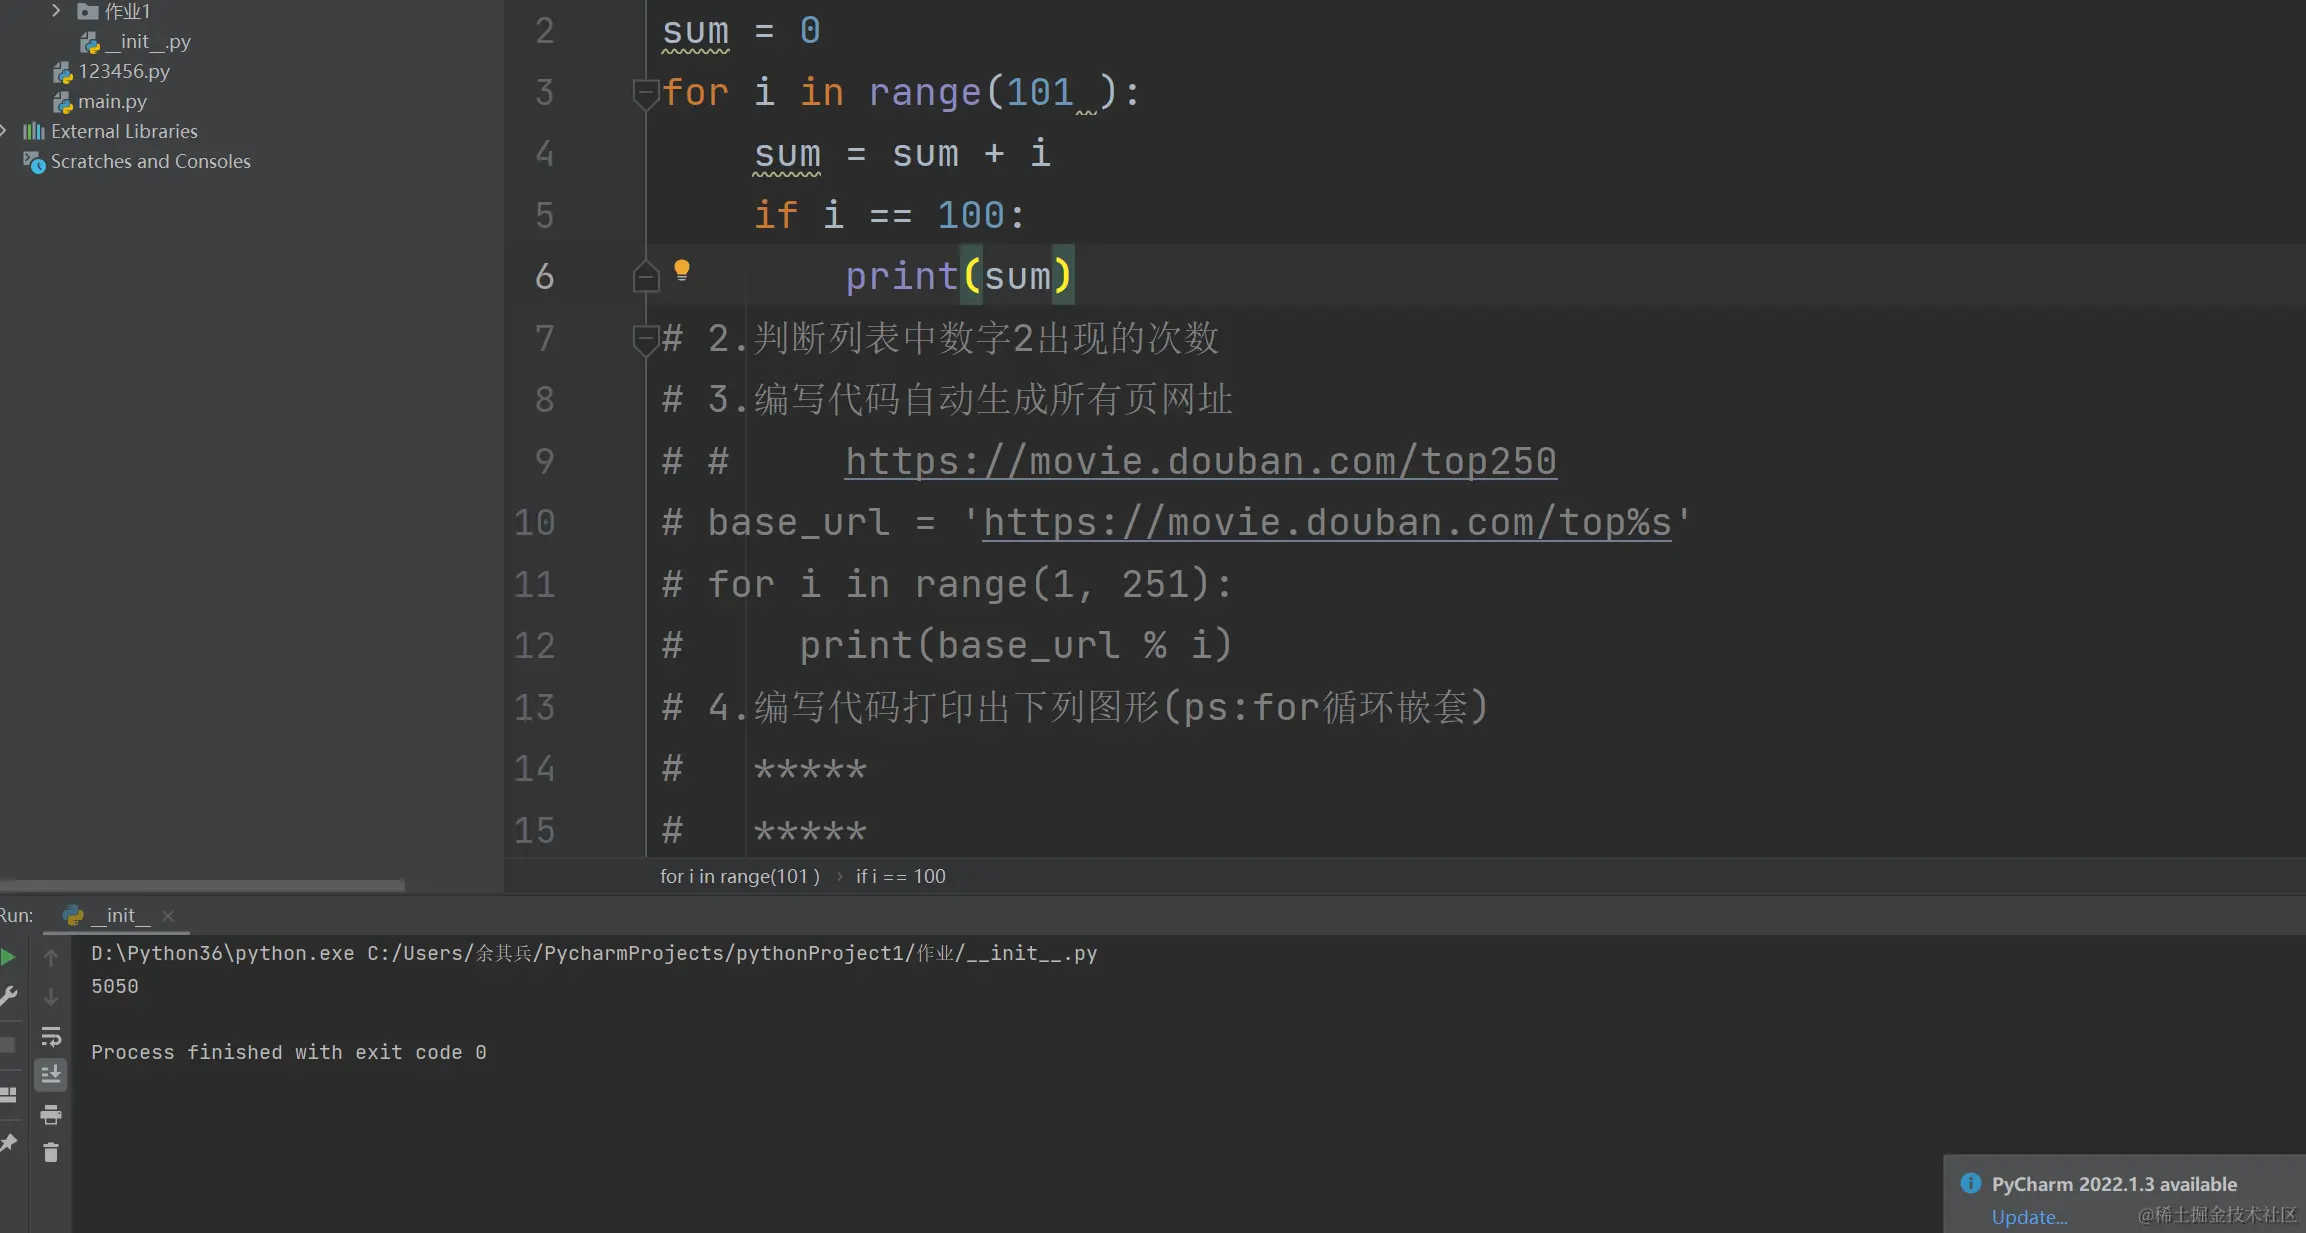
Task: Open main.py in project tree
Action: pyautogui.click(x=112, y=101)
